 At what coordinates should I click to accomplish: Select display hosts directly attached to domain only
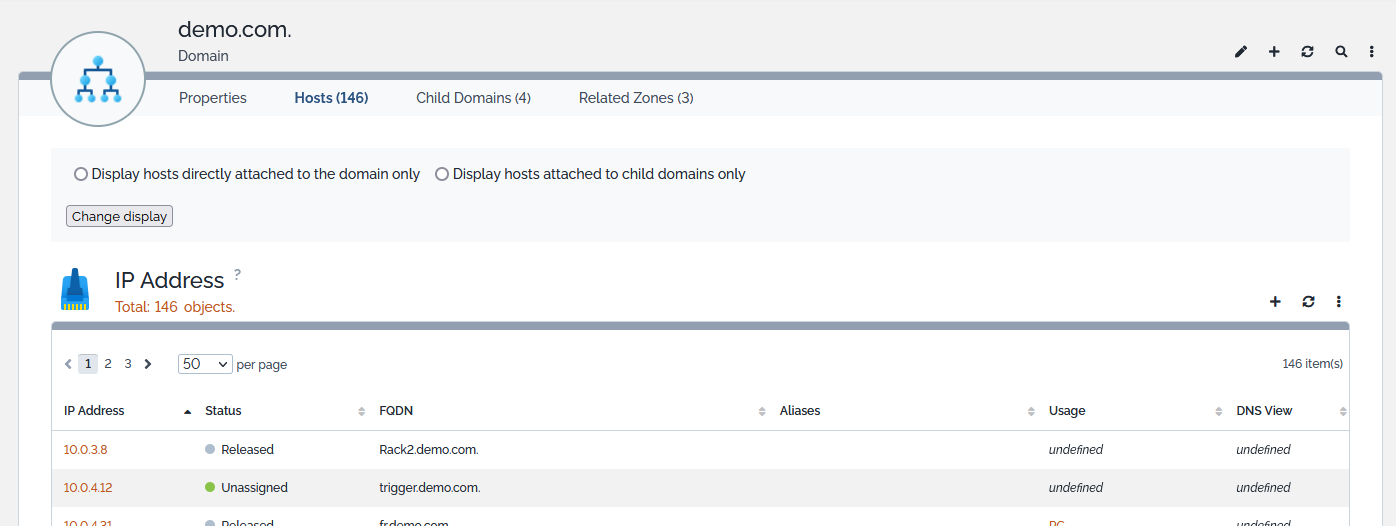coord(81,174)
